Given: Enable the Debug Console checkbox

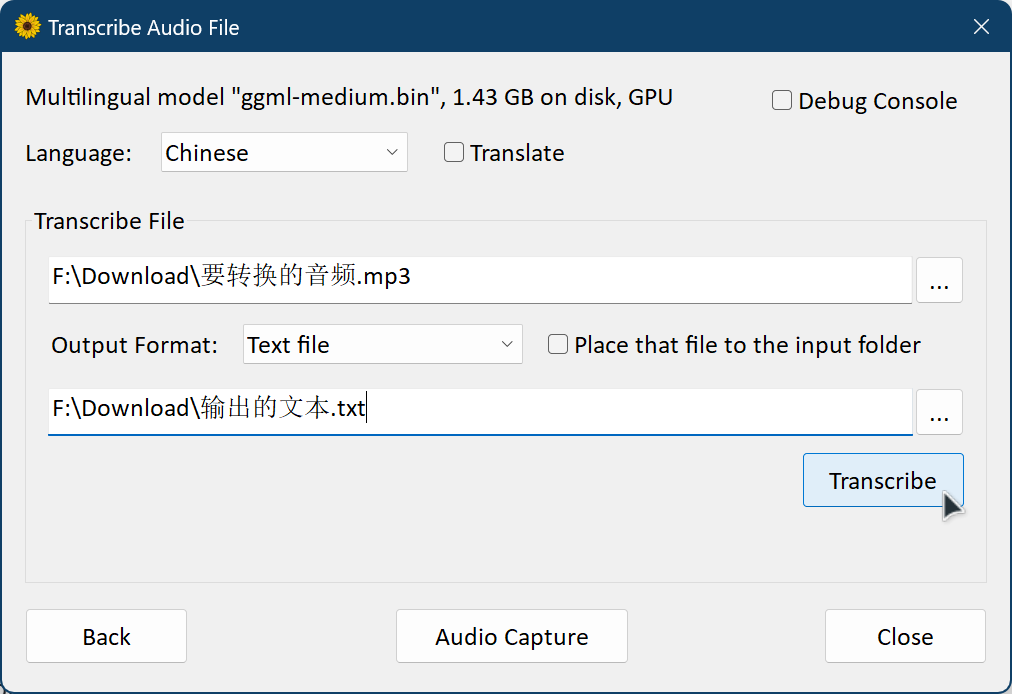Looking at the screenshot, I should tap(782, 101).
